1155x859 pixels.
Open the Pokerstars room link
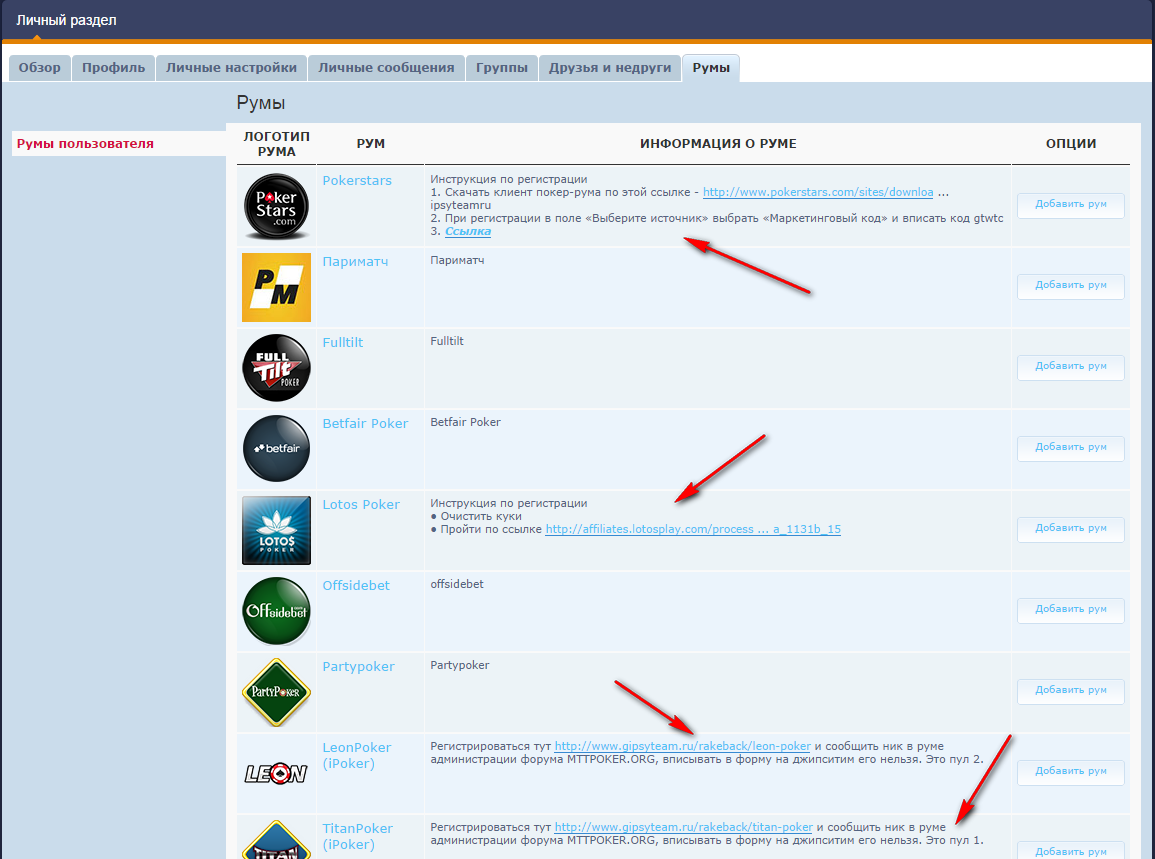point(357,180)
